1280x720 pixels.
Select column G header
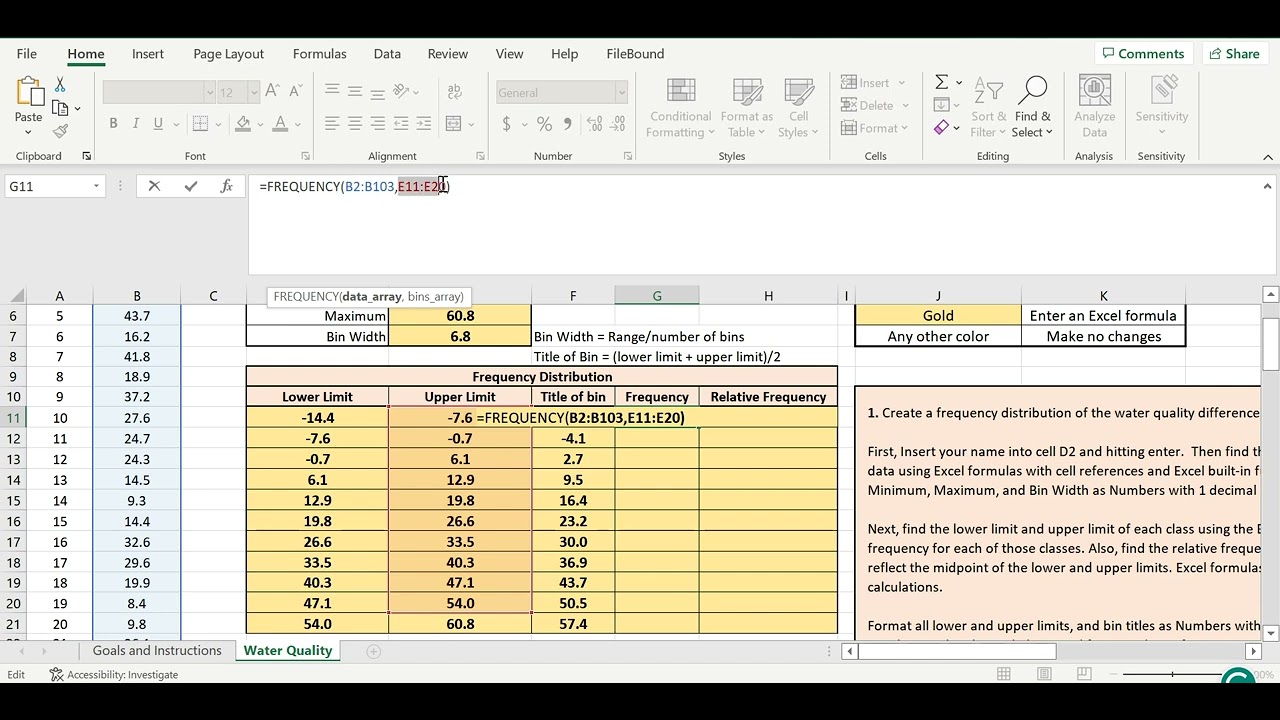click(x=657, y=296)
